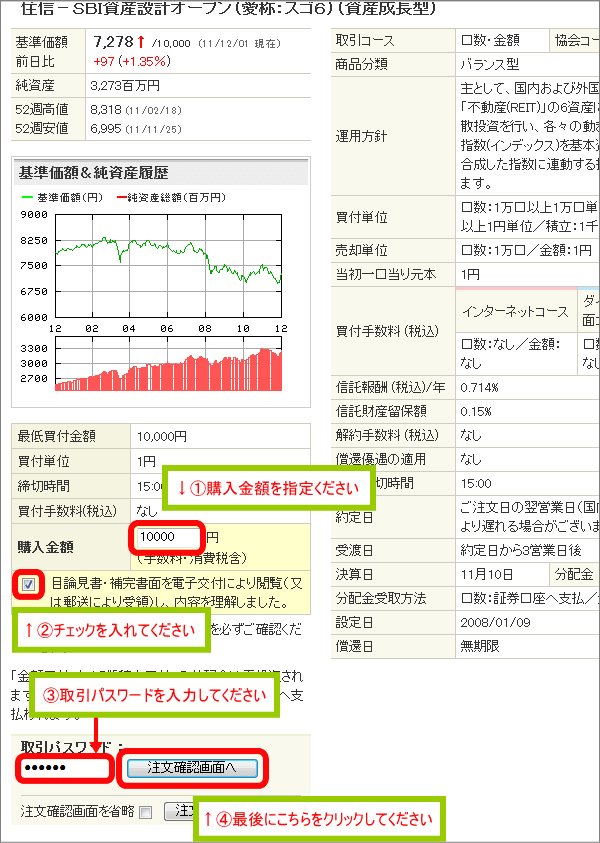Click the 約定日 row label
Screen dimensions: 600x843
click(354, 518)
